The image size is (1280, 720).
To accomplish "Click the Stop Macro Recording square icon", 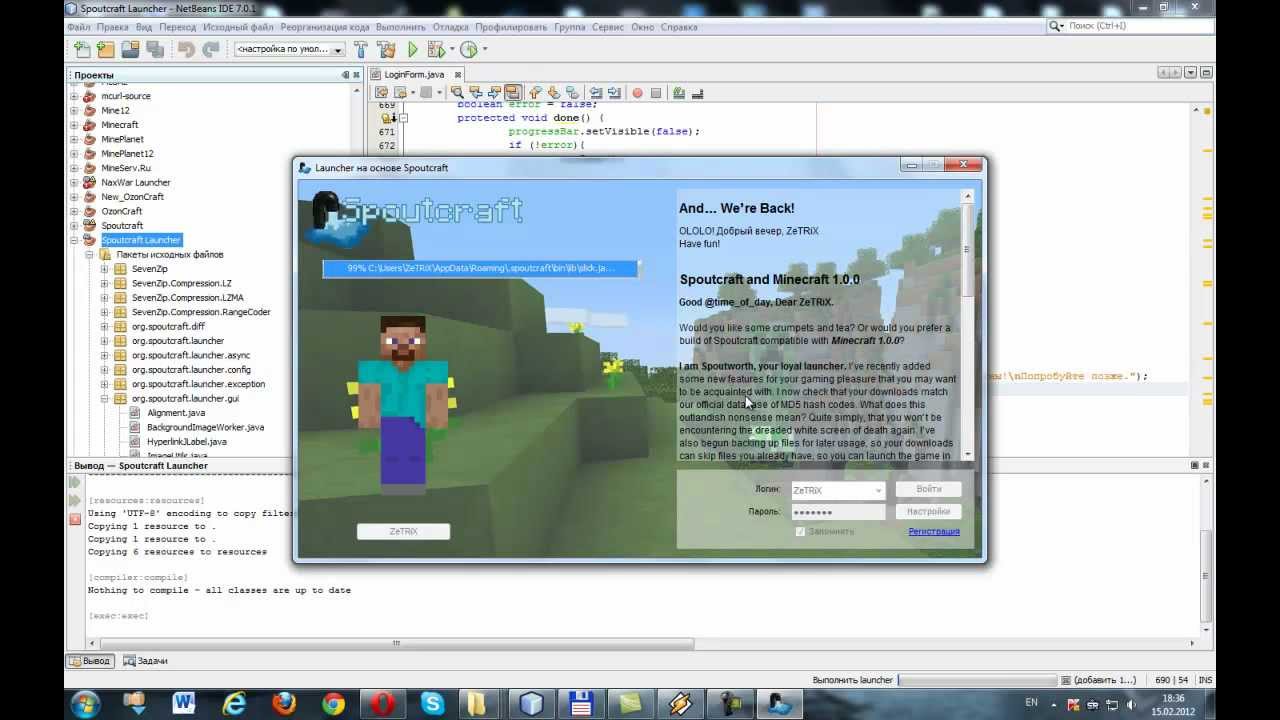I will coord(656,93).
